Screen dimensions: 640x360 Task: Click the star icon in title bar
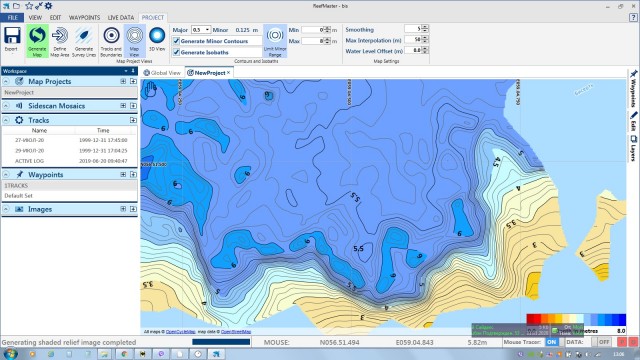[x=29, y=6]
